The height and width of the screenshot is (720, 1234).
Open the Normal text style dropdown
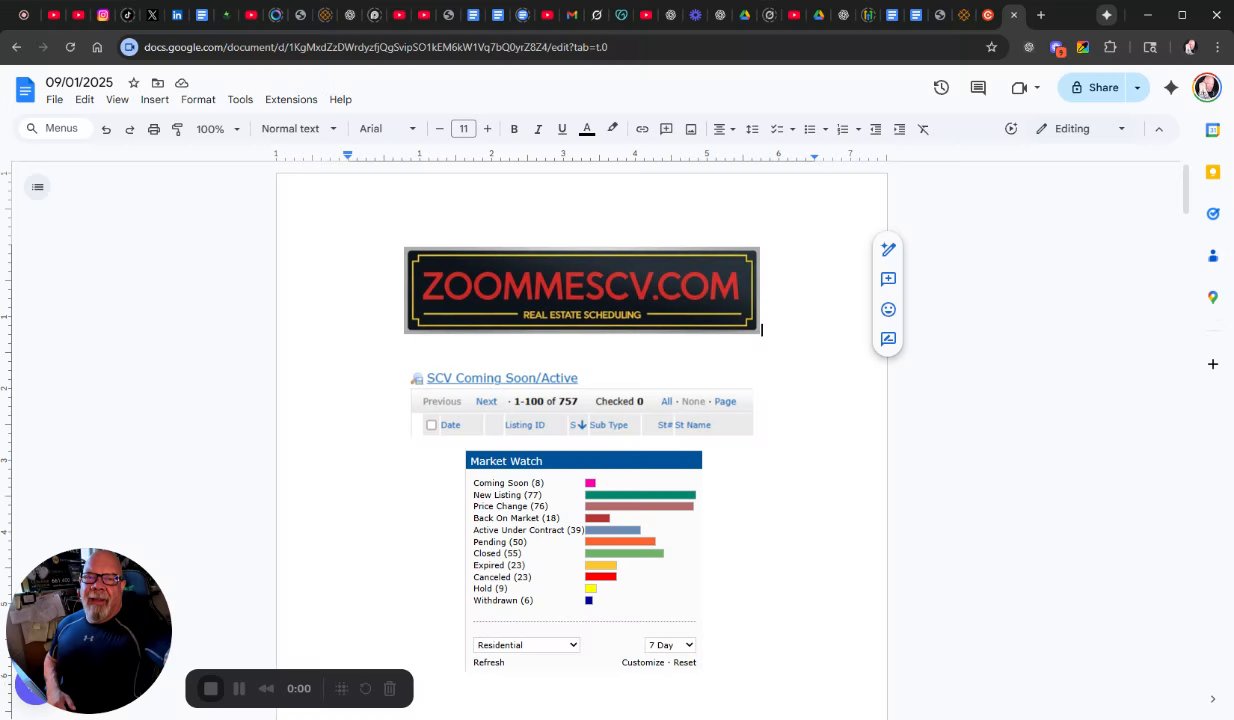[298, 129]
